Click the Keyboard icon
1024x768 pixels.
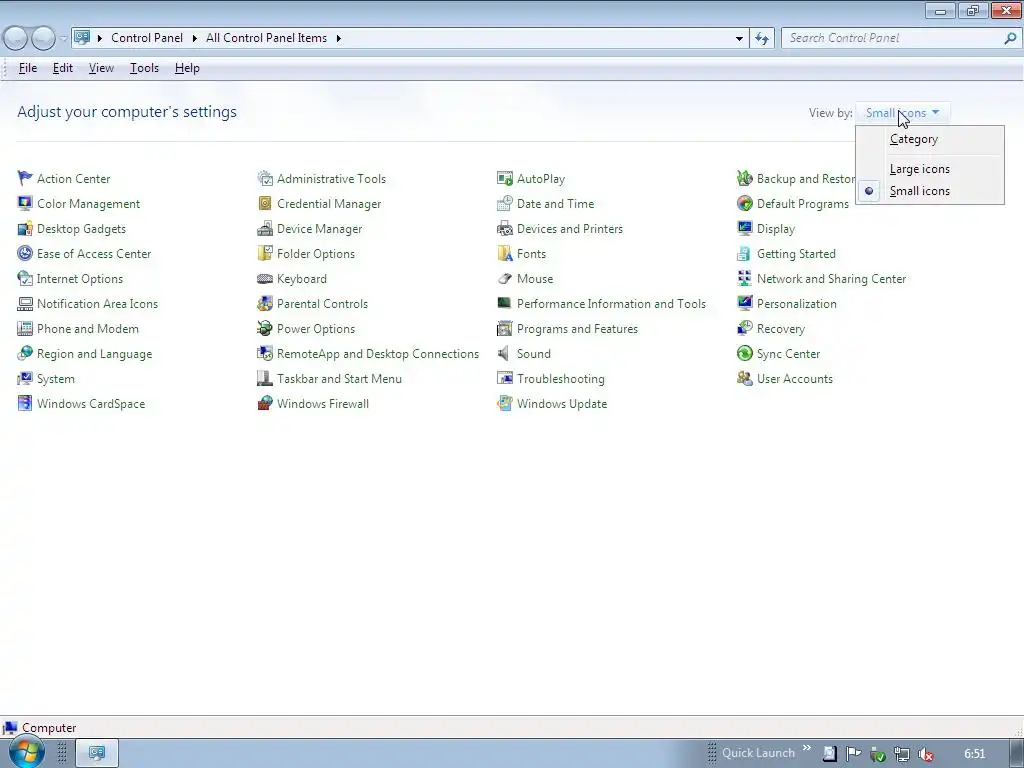(264, 278)
